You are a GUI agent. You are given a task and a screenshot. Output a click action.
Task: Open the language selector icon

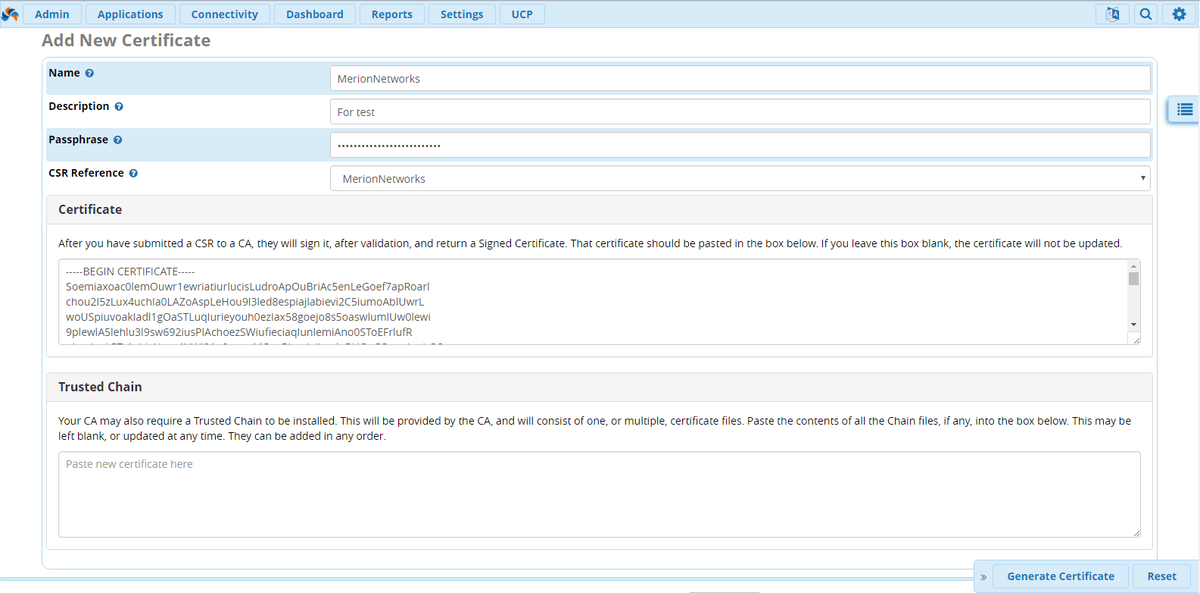click(x=1112, y=14)
